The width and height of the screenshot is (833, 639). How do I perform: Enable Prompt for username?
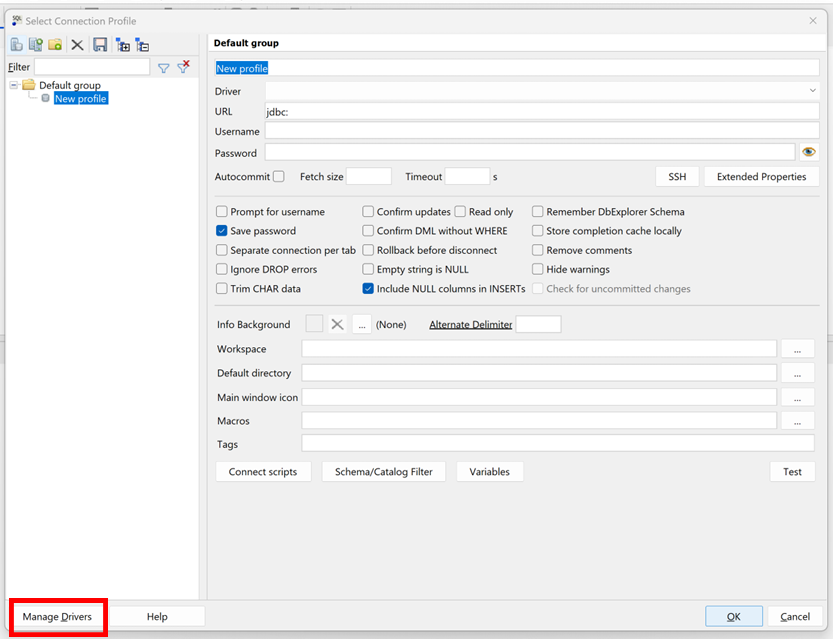click(222, 211)
